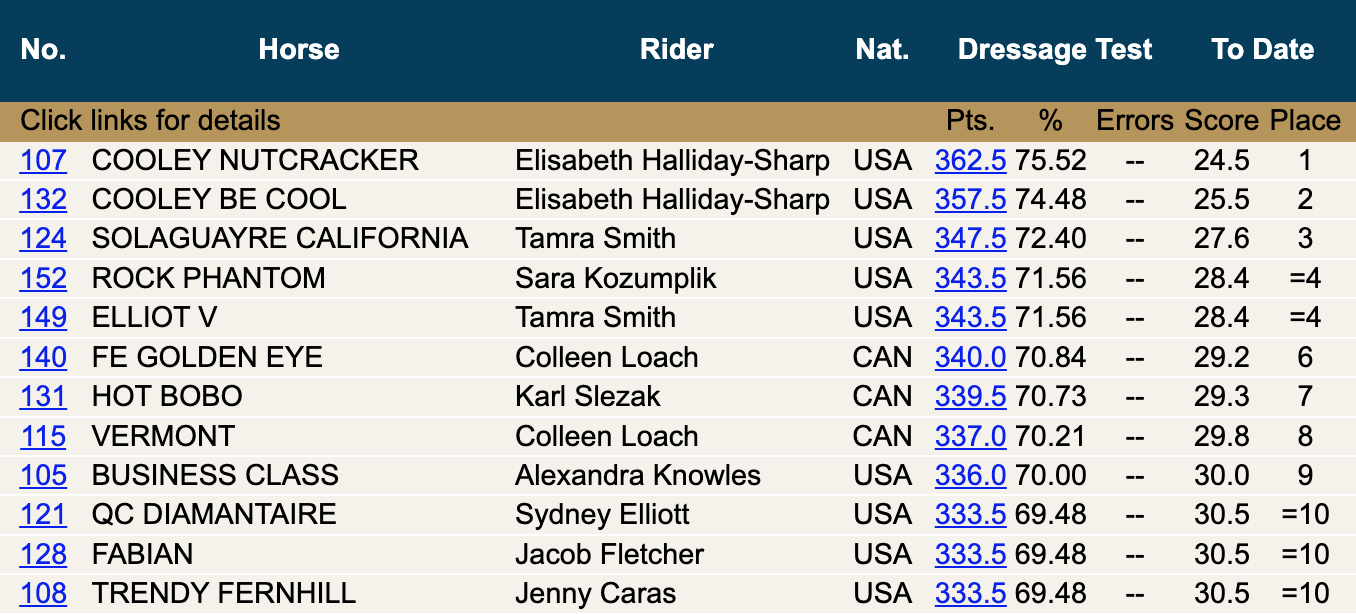Open entry number 108 for Trendy Fernhill
The width and height of the screenshot is (1356, 614).
tap(43, 593)
